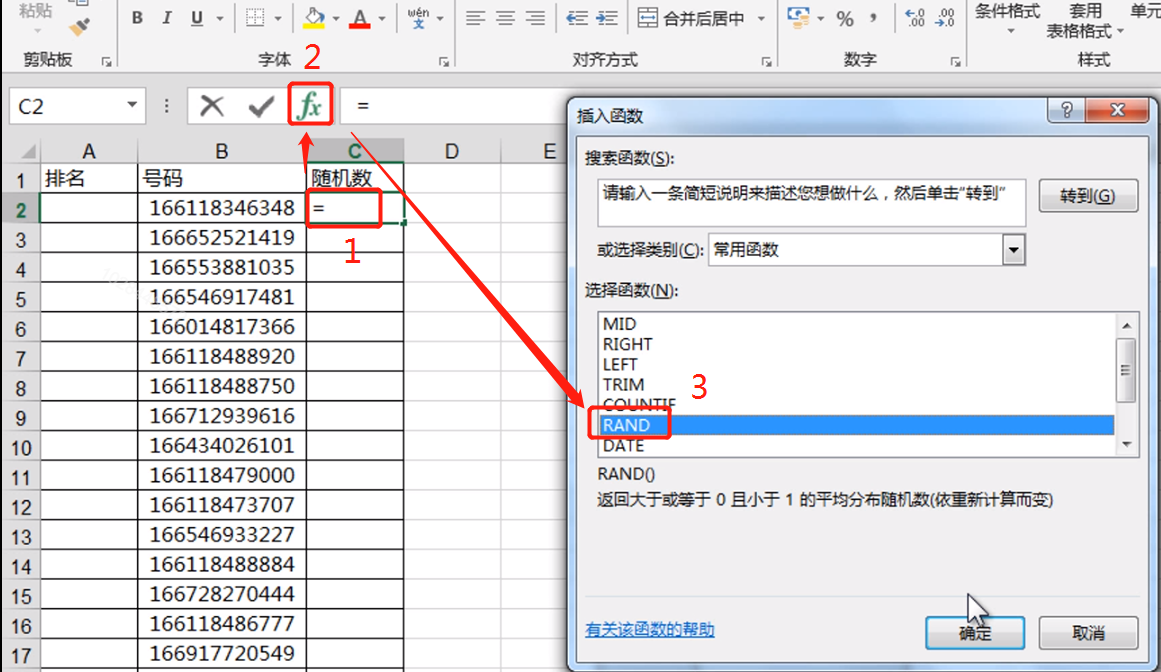Image resolution: width=1161 pixels, height=672 pixels.
Task: Click the Name Box showing C2
Action: pyautogui.click(x=65, y=107)
